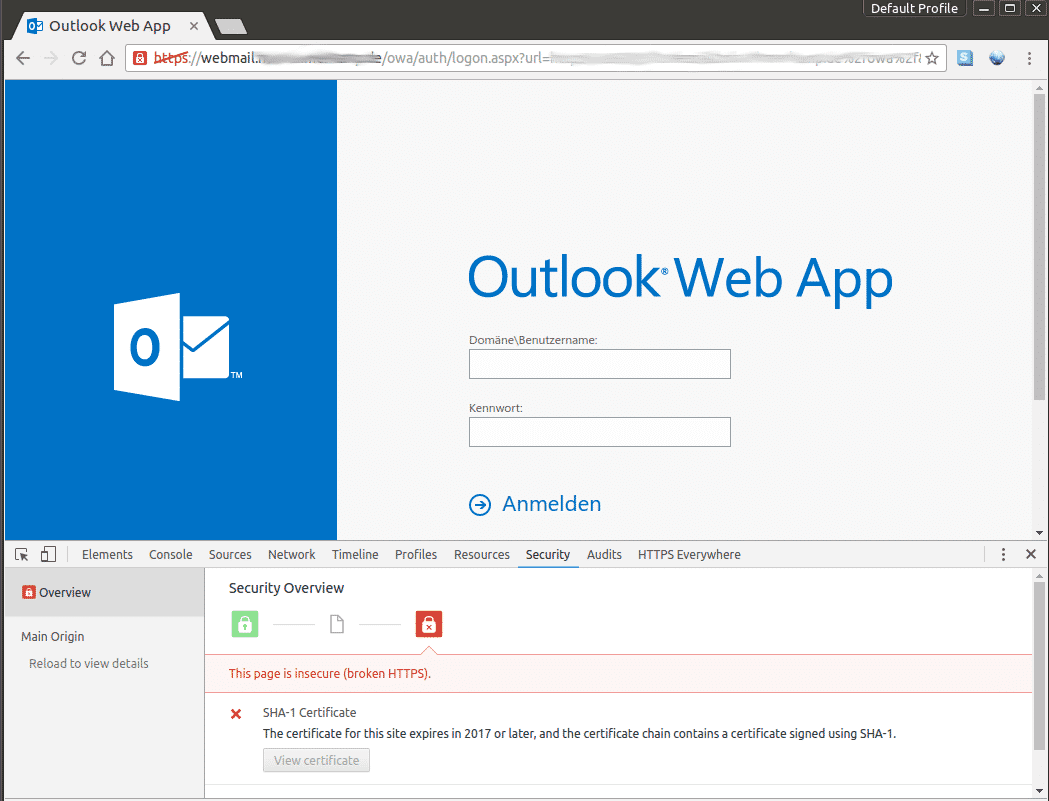Click the Kennwort password field
Image resolution: width=1049 pixels, height=801 pixels.
click(x=599, y=432)
